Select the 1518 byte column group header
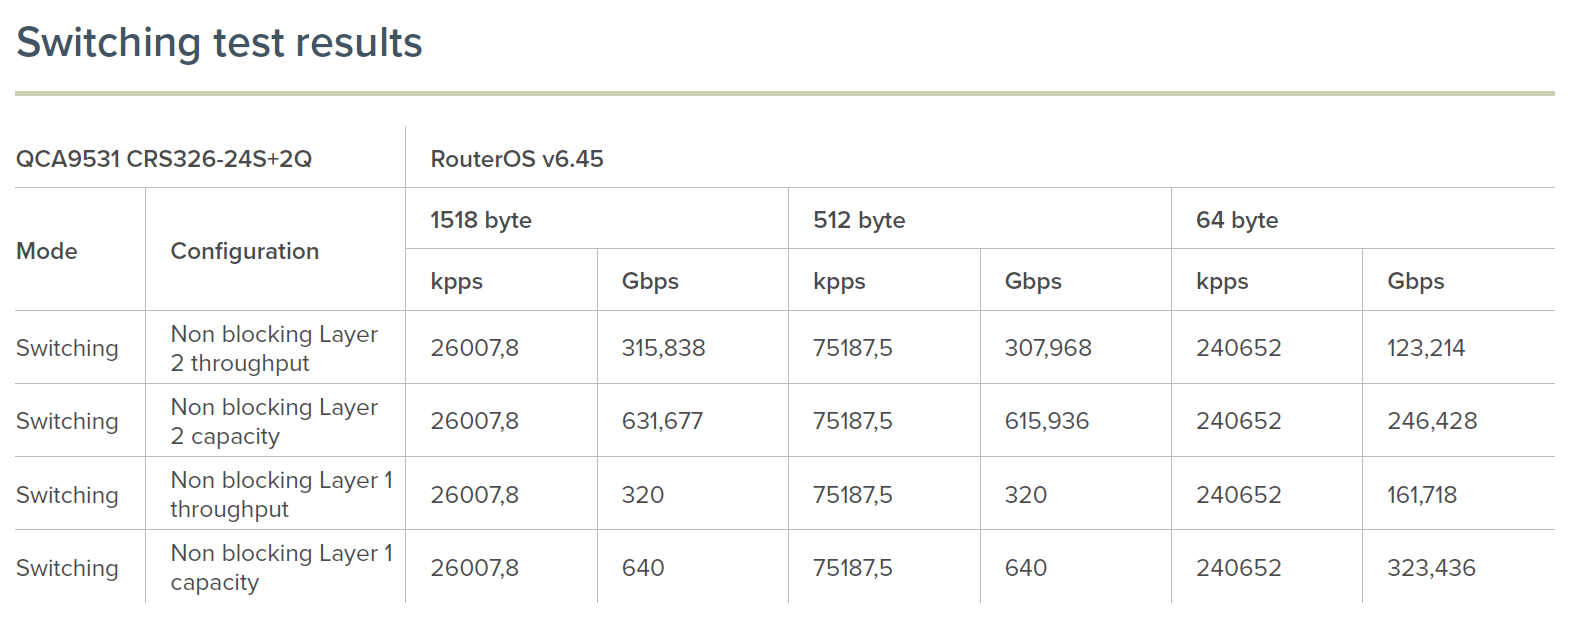The width and height of the screenshot is (1571, 633). pyautogui.click(x=481, y=220)
